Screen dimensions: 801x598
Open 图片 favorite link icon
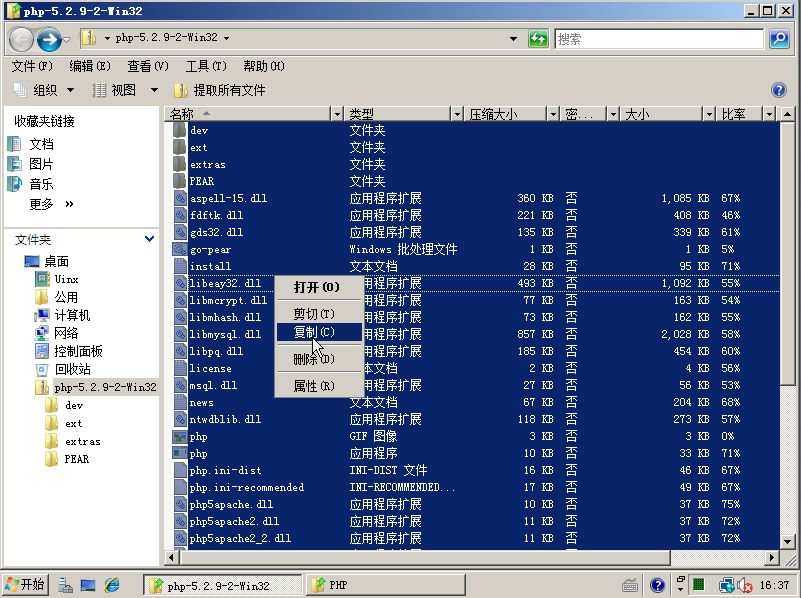pos(14,164)
